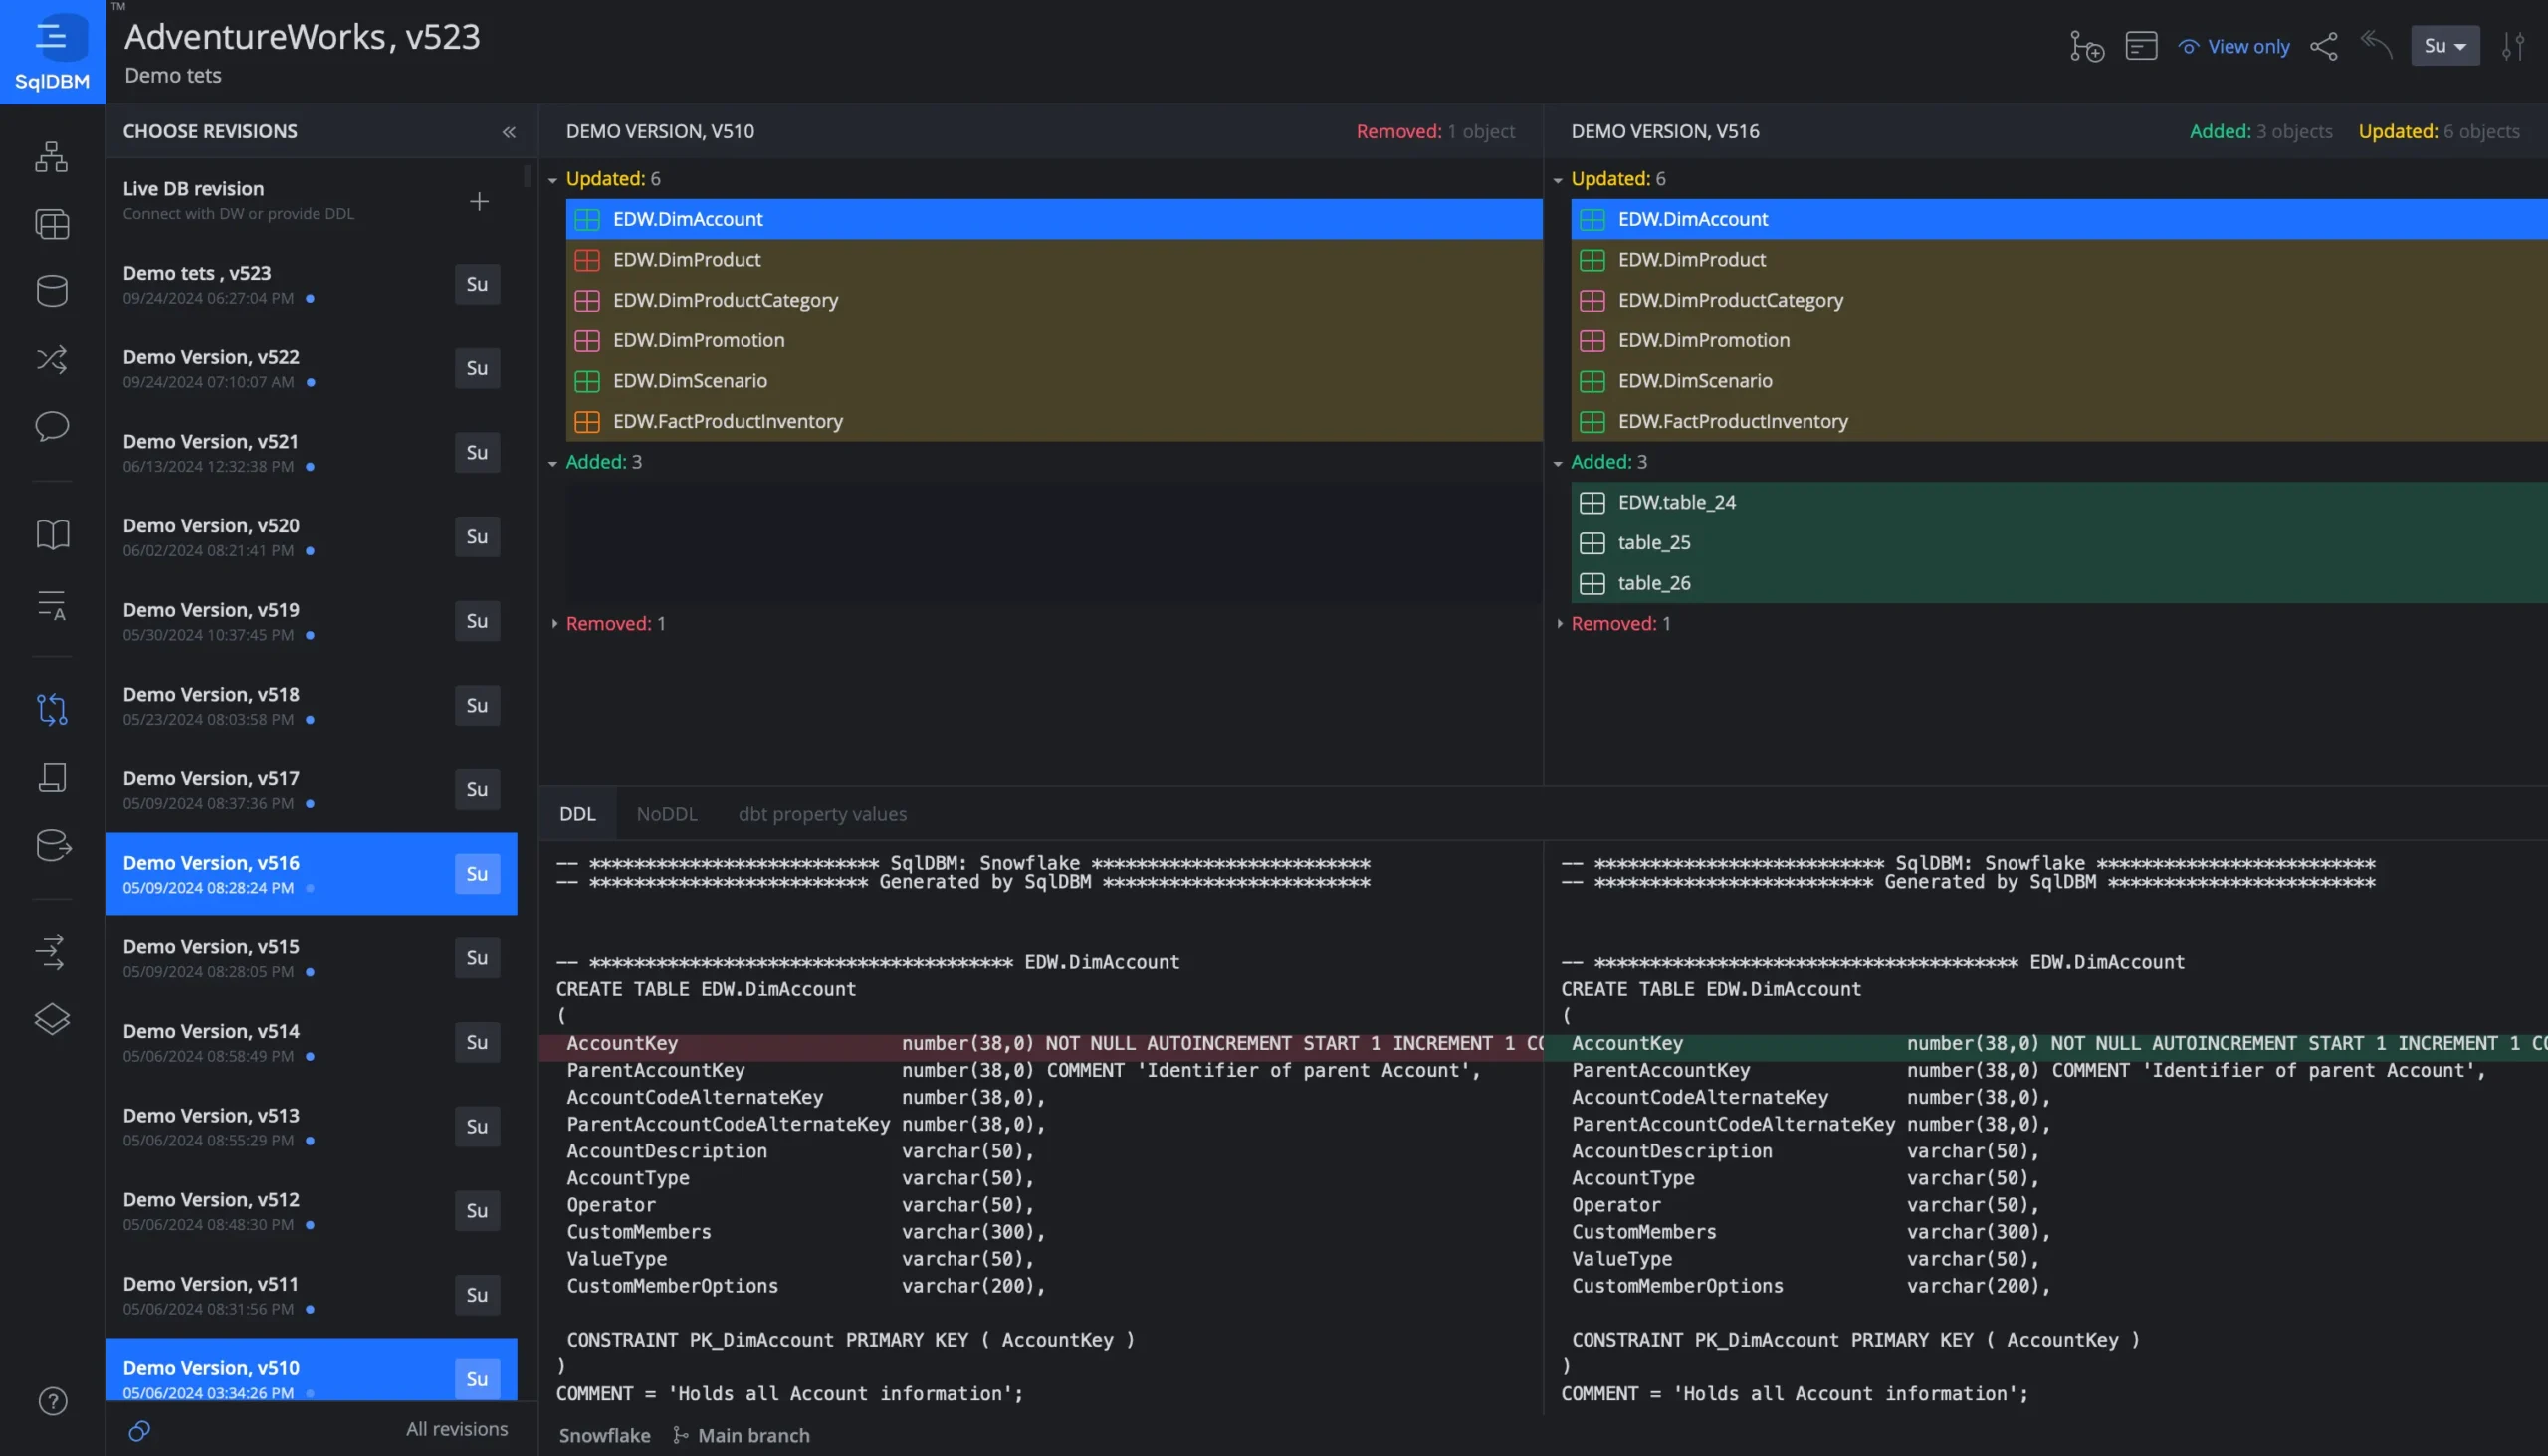Open the Su user dropdown in header
Viewport: 2548px width, 1456px height.
[2445, 46]
